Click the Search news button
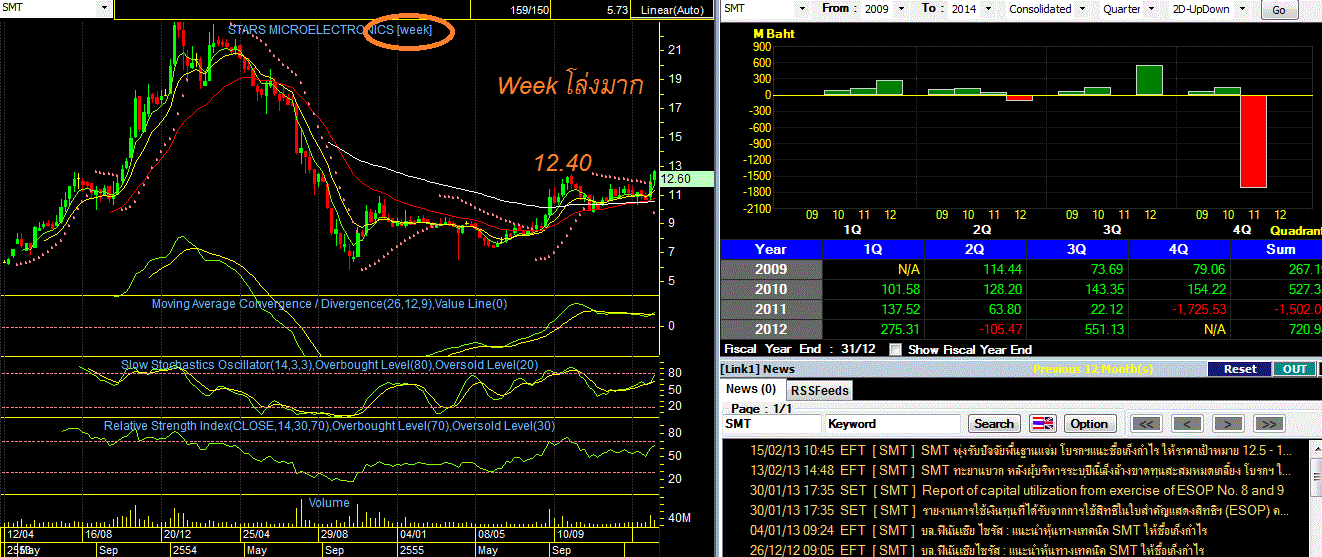 pos(994,423)
